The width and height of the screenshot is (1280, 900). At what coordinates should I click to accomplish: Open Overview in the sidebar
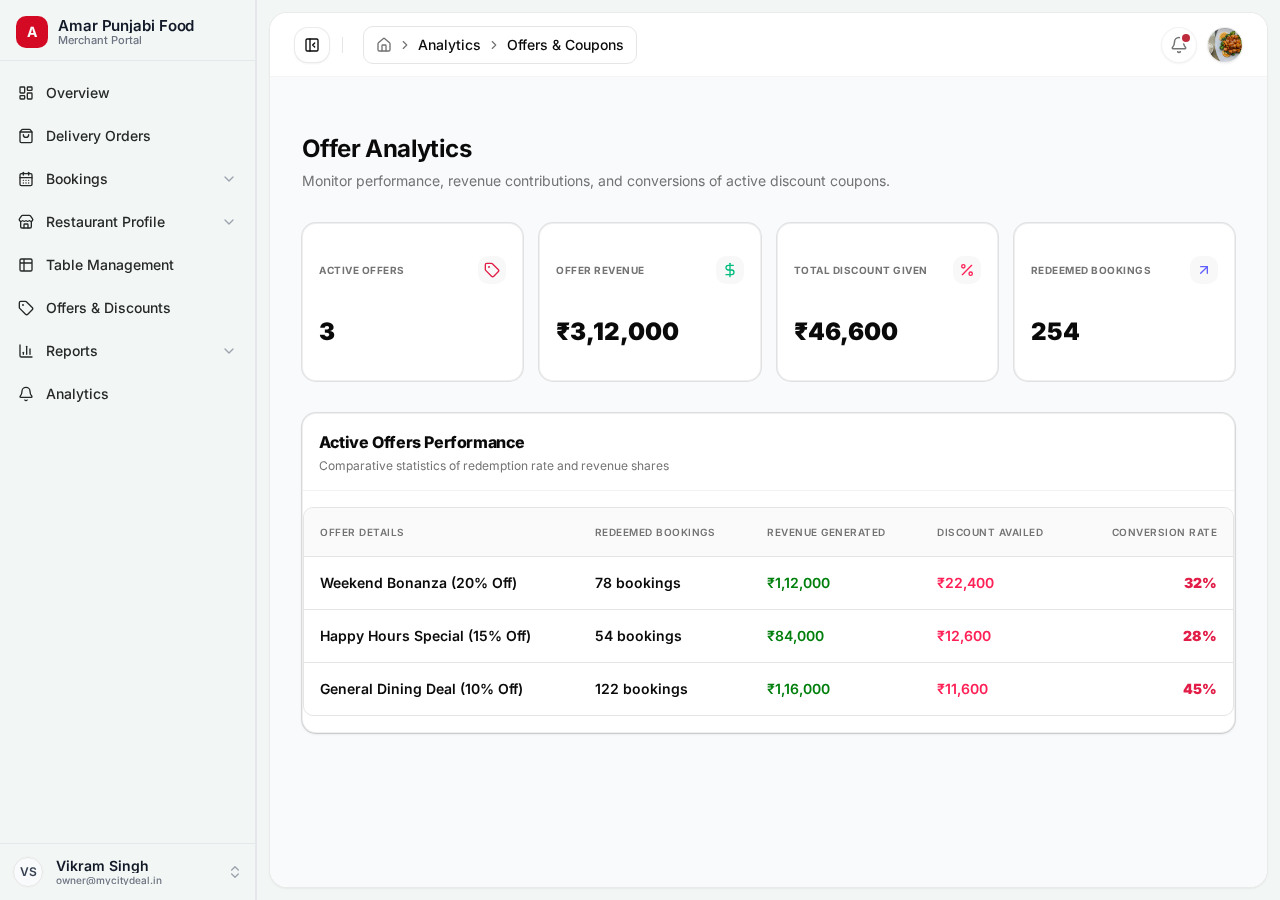(x=128, y=93)
